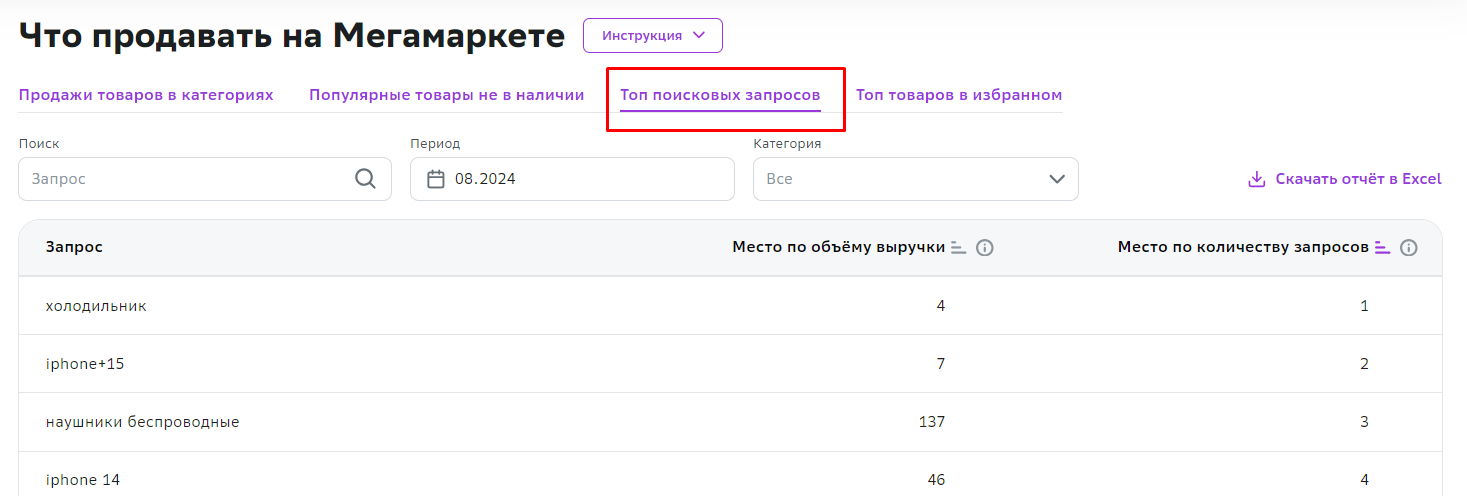The image size is (1467, 496).
Task: Switch to Популярные товары не в наличии tab
Action: pyautogui.click(x=447, y=95)
